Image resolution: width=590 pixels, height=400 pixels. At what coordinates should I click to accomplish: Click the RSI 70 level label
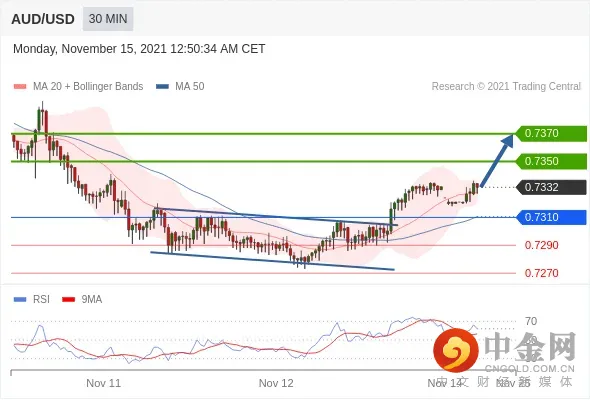click(531, 321)
